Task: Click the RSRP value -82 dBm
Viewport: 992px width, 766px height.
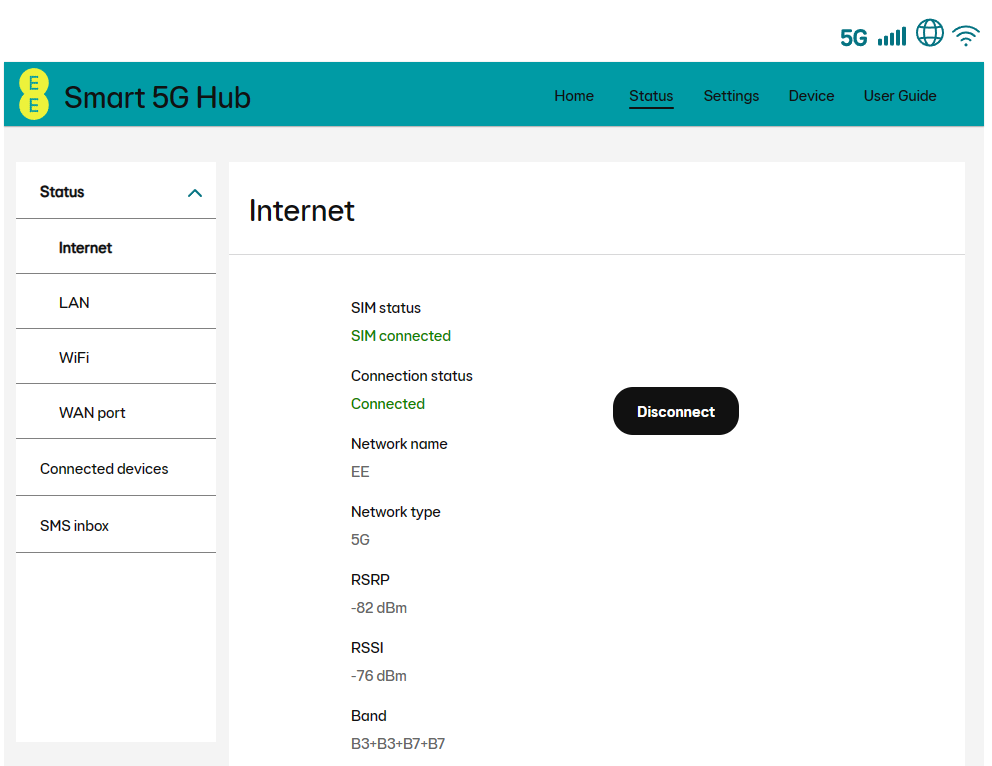Action: (379, 608)
